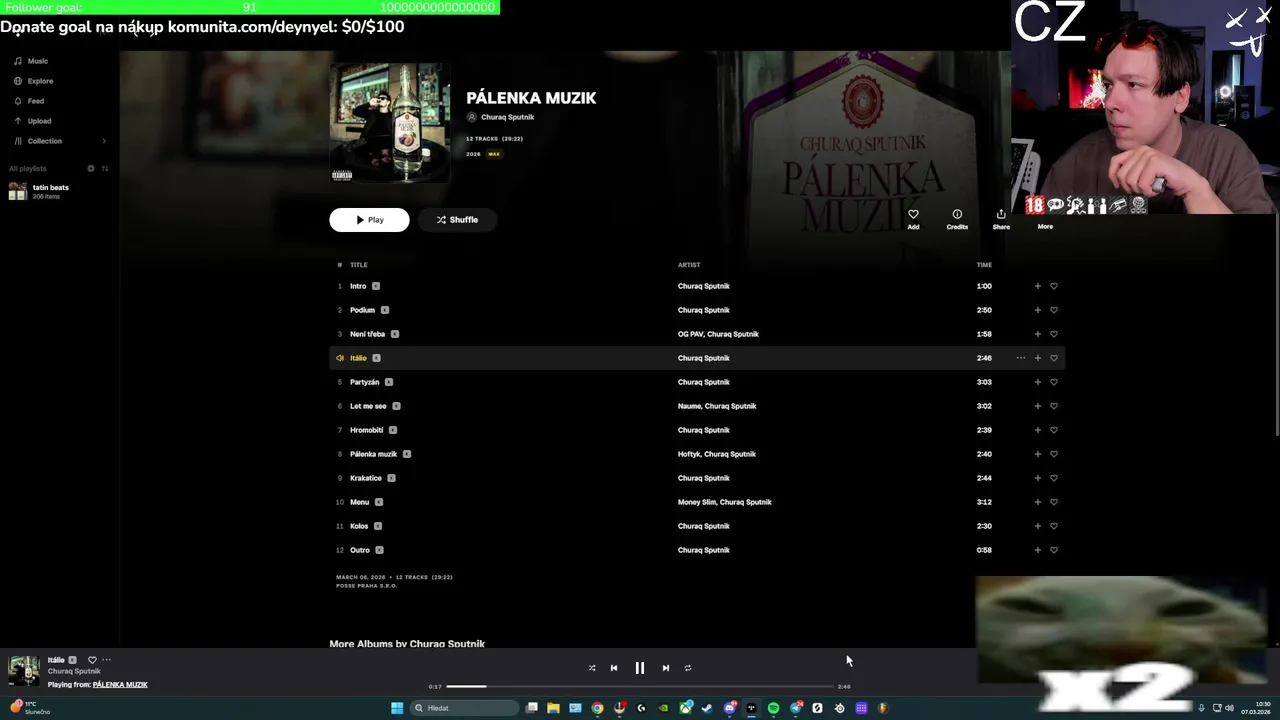Favorite the Pálenka muzik track
The height and width of the screenshot is (720, 1280).
pos(1053,454)
